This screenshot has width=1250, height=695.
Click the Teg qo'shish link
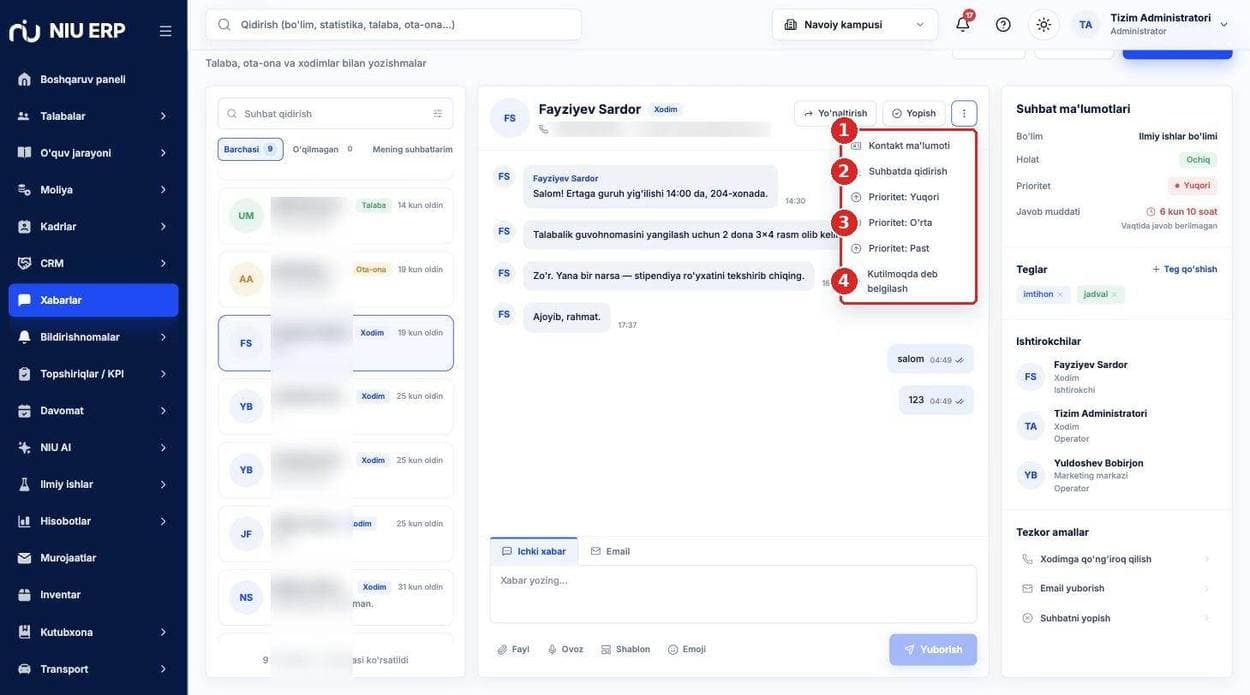[1184, 269]
